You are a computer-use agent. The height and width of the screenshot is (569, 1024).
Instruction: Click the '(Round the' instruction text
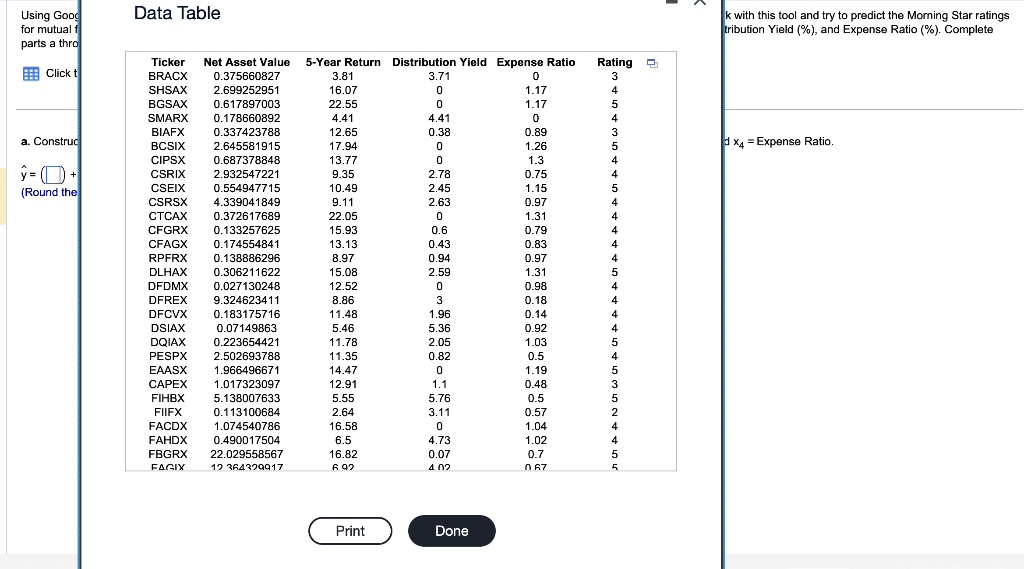[49, 192]
